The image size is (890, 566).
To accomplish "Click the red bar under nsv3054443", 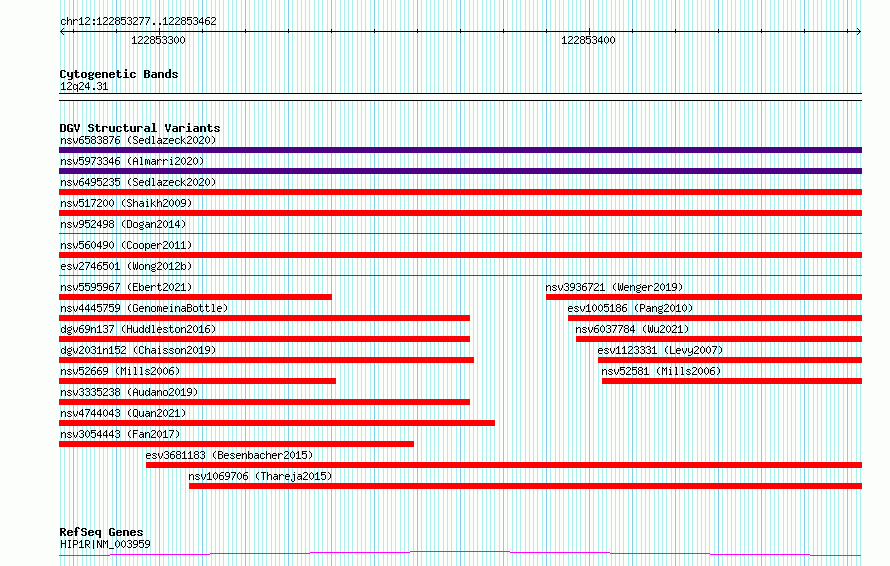I will pyautogui.click(x=236, y=444).
